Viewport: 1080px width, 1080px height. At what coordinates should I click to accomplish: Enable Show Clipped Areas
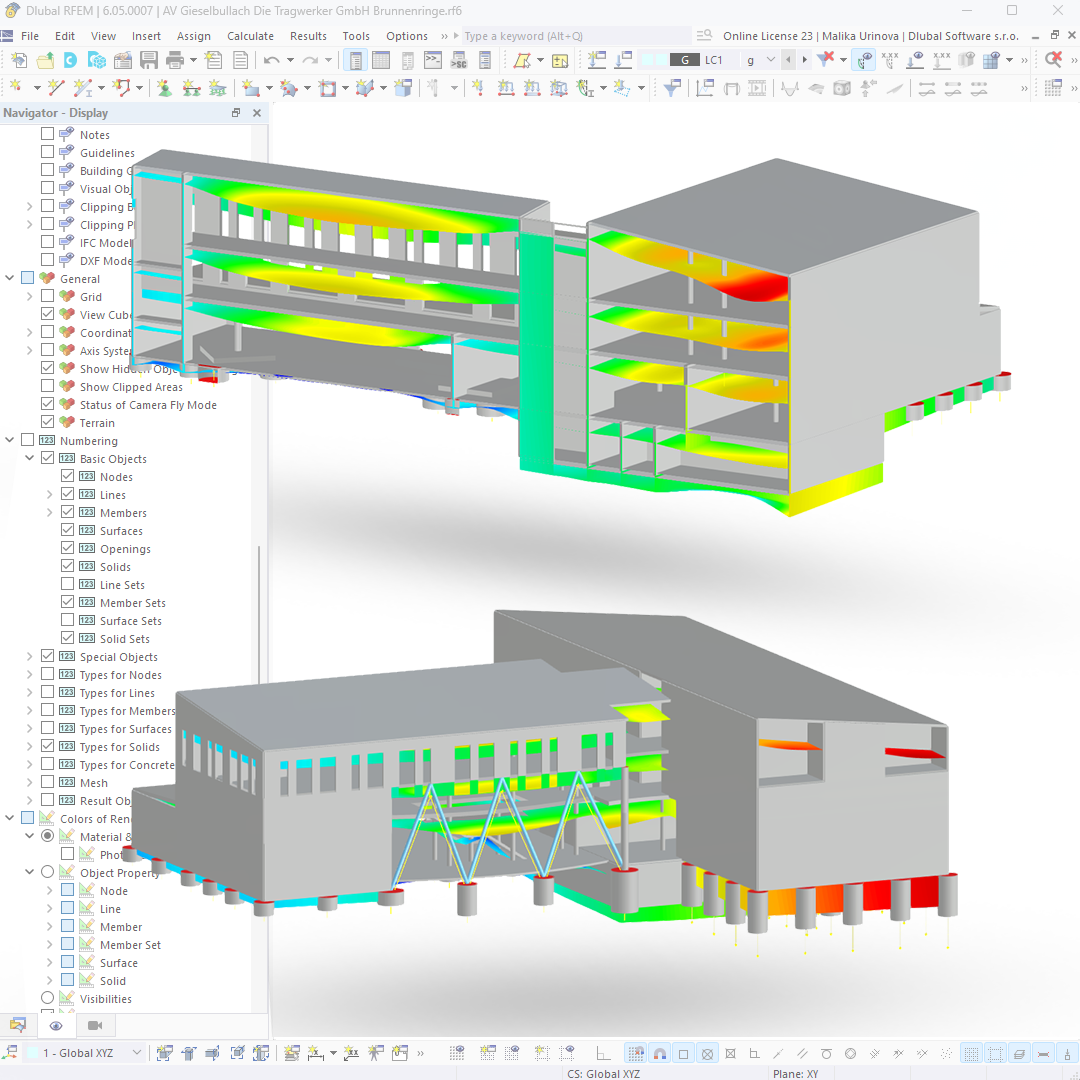click(x=48, y=386)
